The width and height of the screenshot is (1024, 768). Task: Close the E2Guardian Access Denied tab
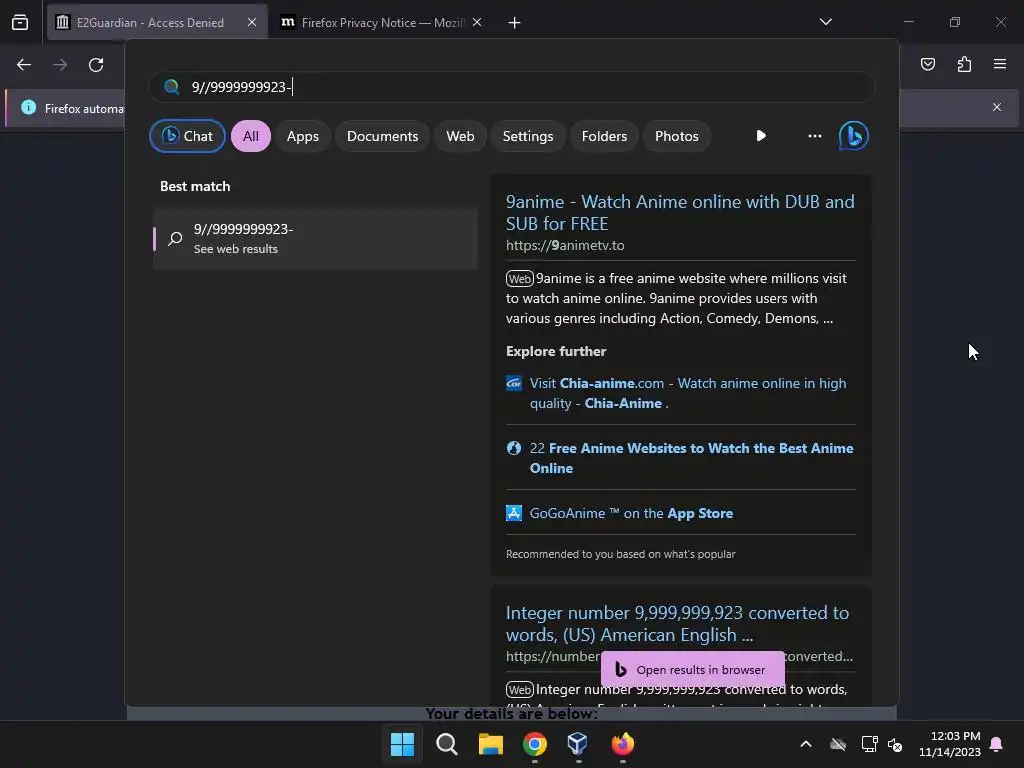point(251,22)
